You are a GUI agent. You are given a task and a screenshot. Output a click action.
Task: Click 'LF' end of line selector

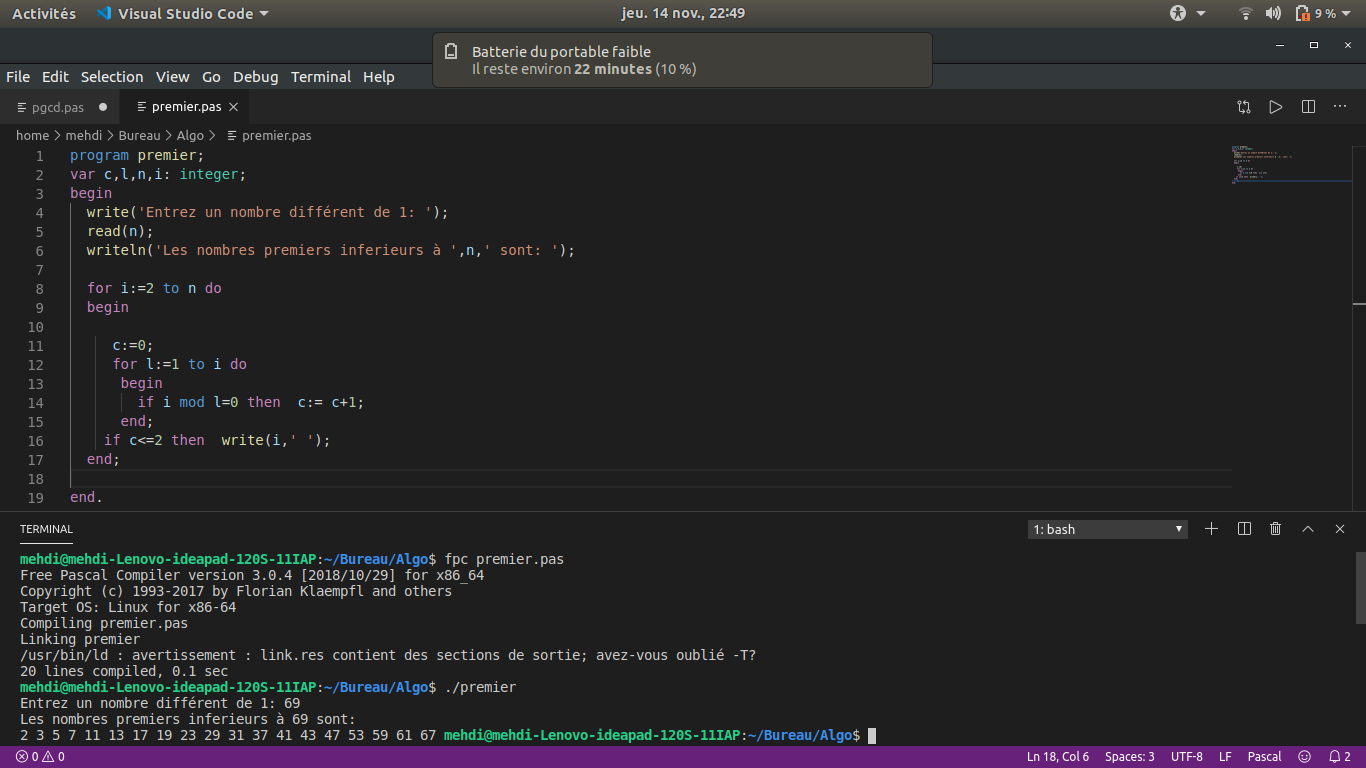click(1225, 757)
